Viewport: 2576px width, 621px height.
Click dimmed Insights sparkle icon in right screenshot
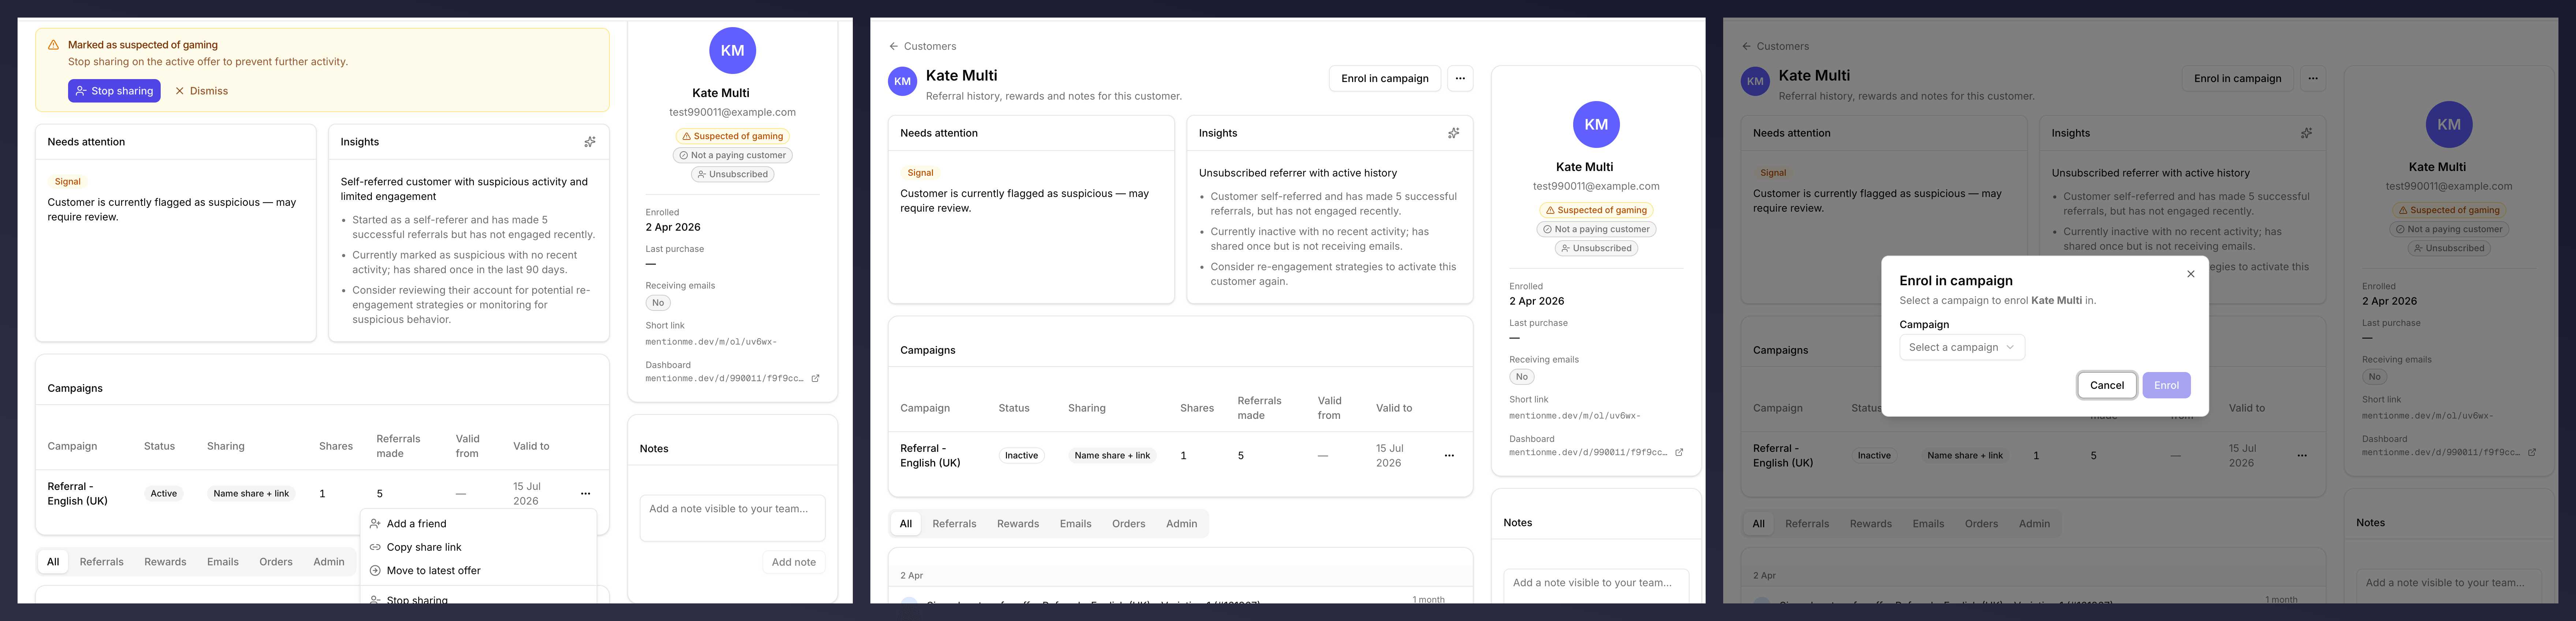2307,133
